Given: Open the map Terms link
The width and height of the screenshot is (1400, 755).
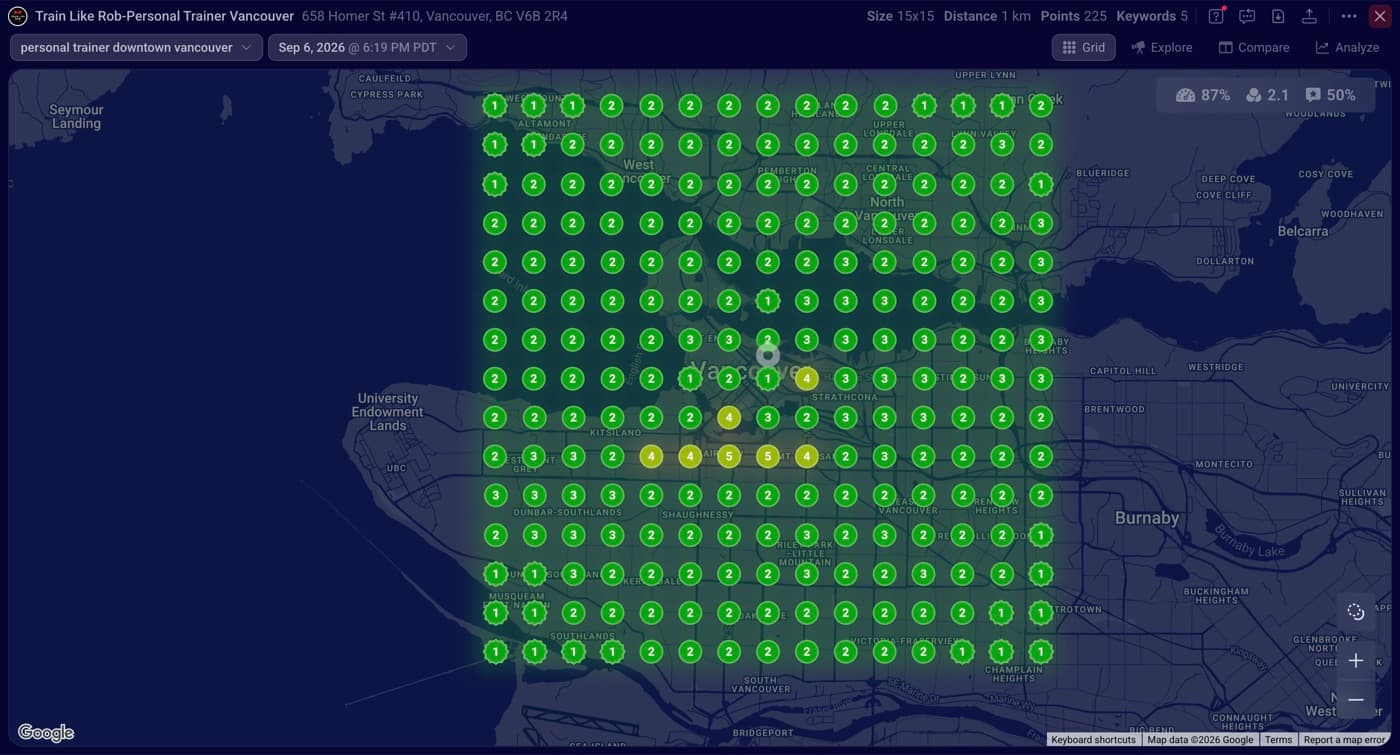Looking at the screenshot, I should [1278, 740].
